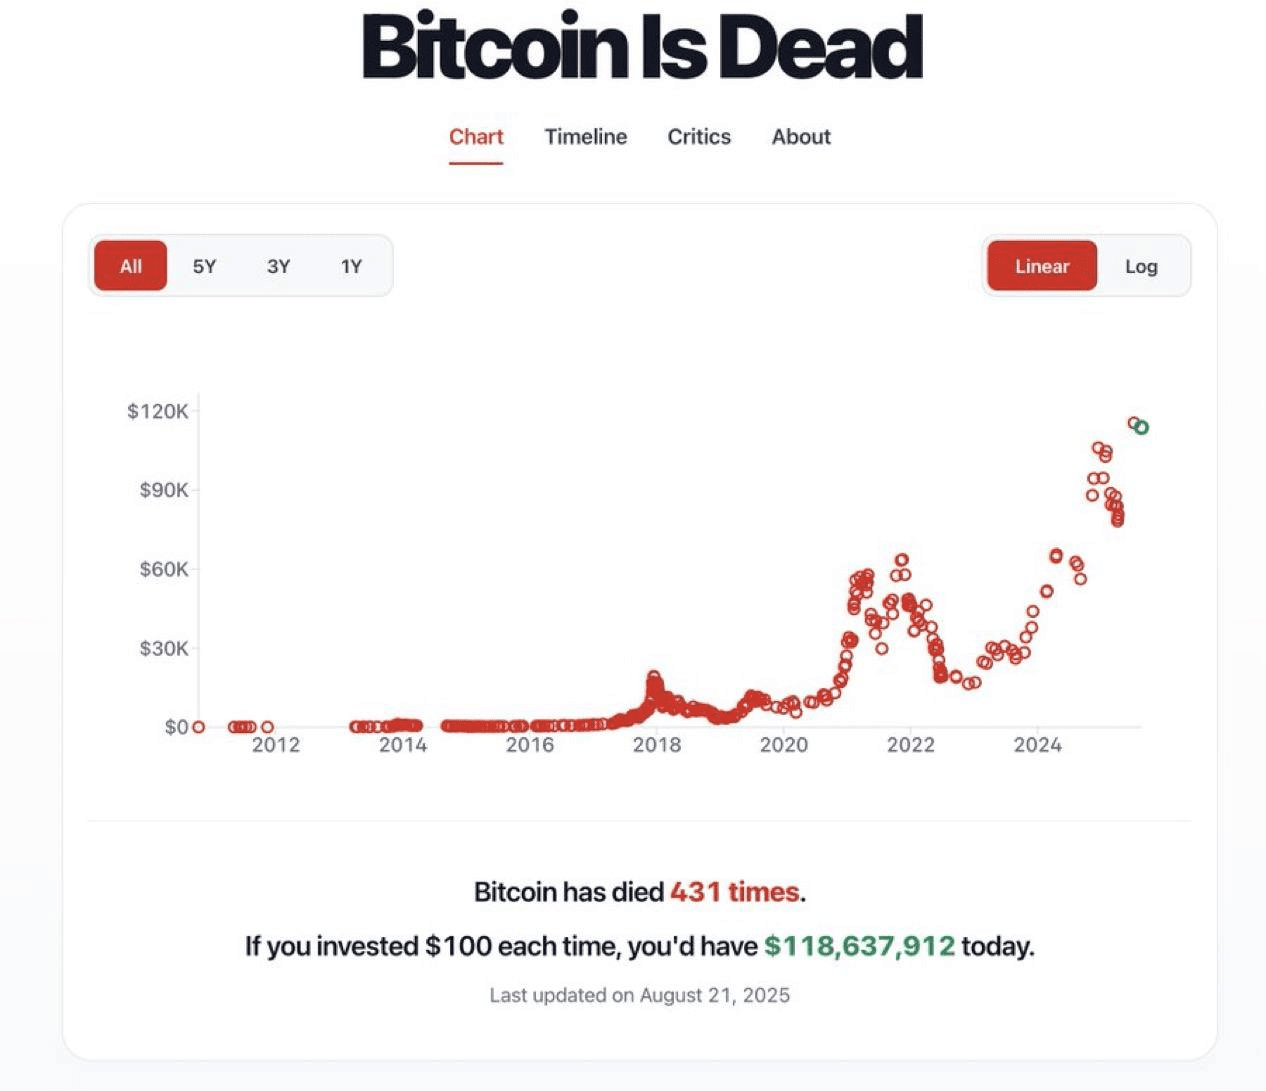Screen dimensions: 1266x1091
Task: Switch chart to 3Y range
Action: coord(278,266)
